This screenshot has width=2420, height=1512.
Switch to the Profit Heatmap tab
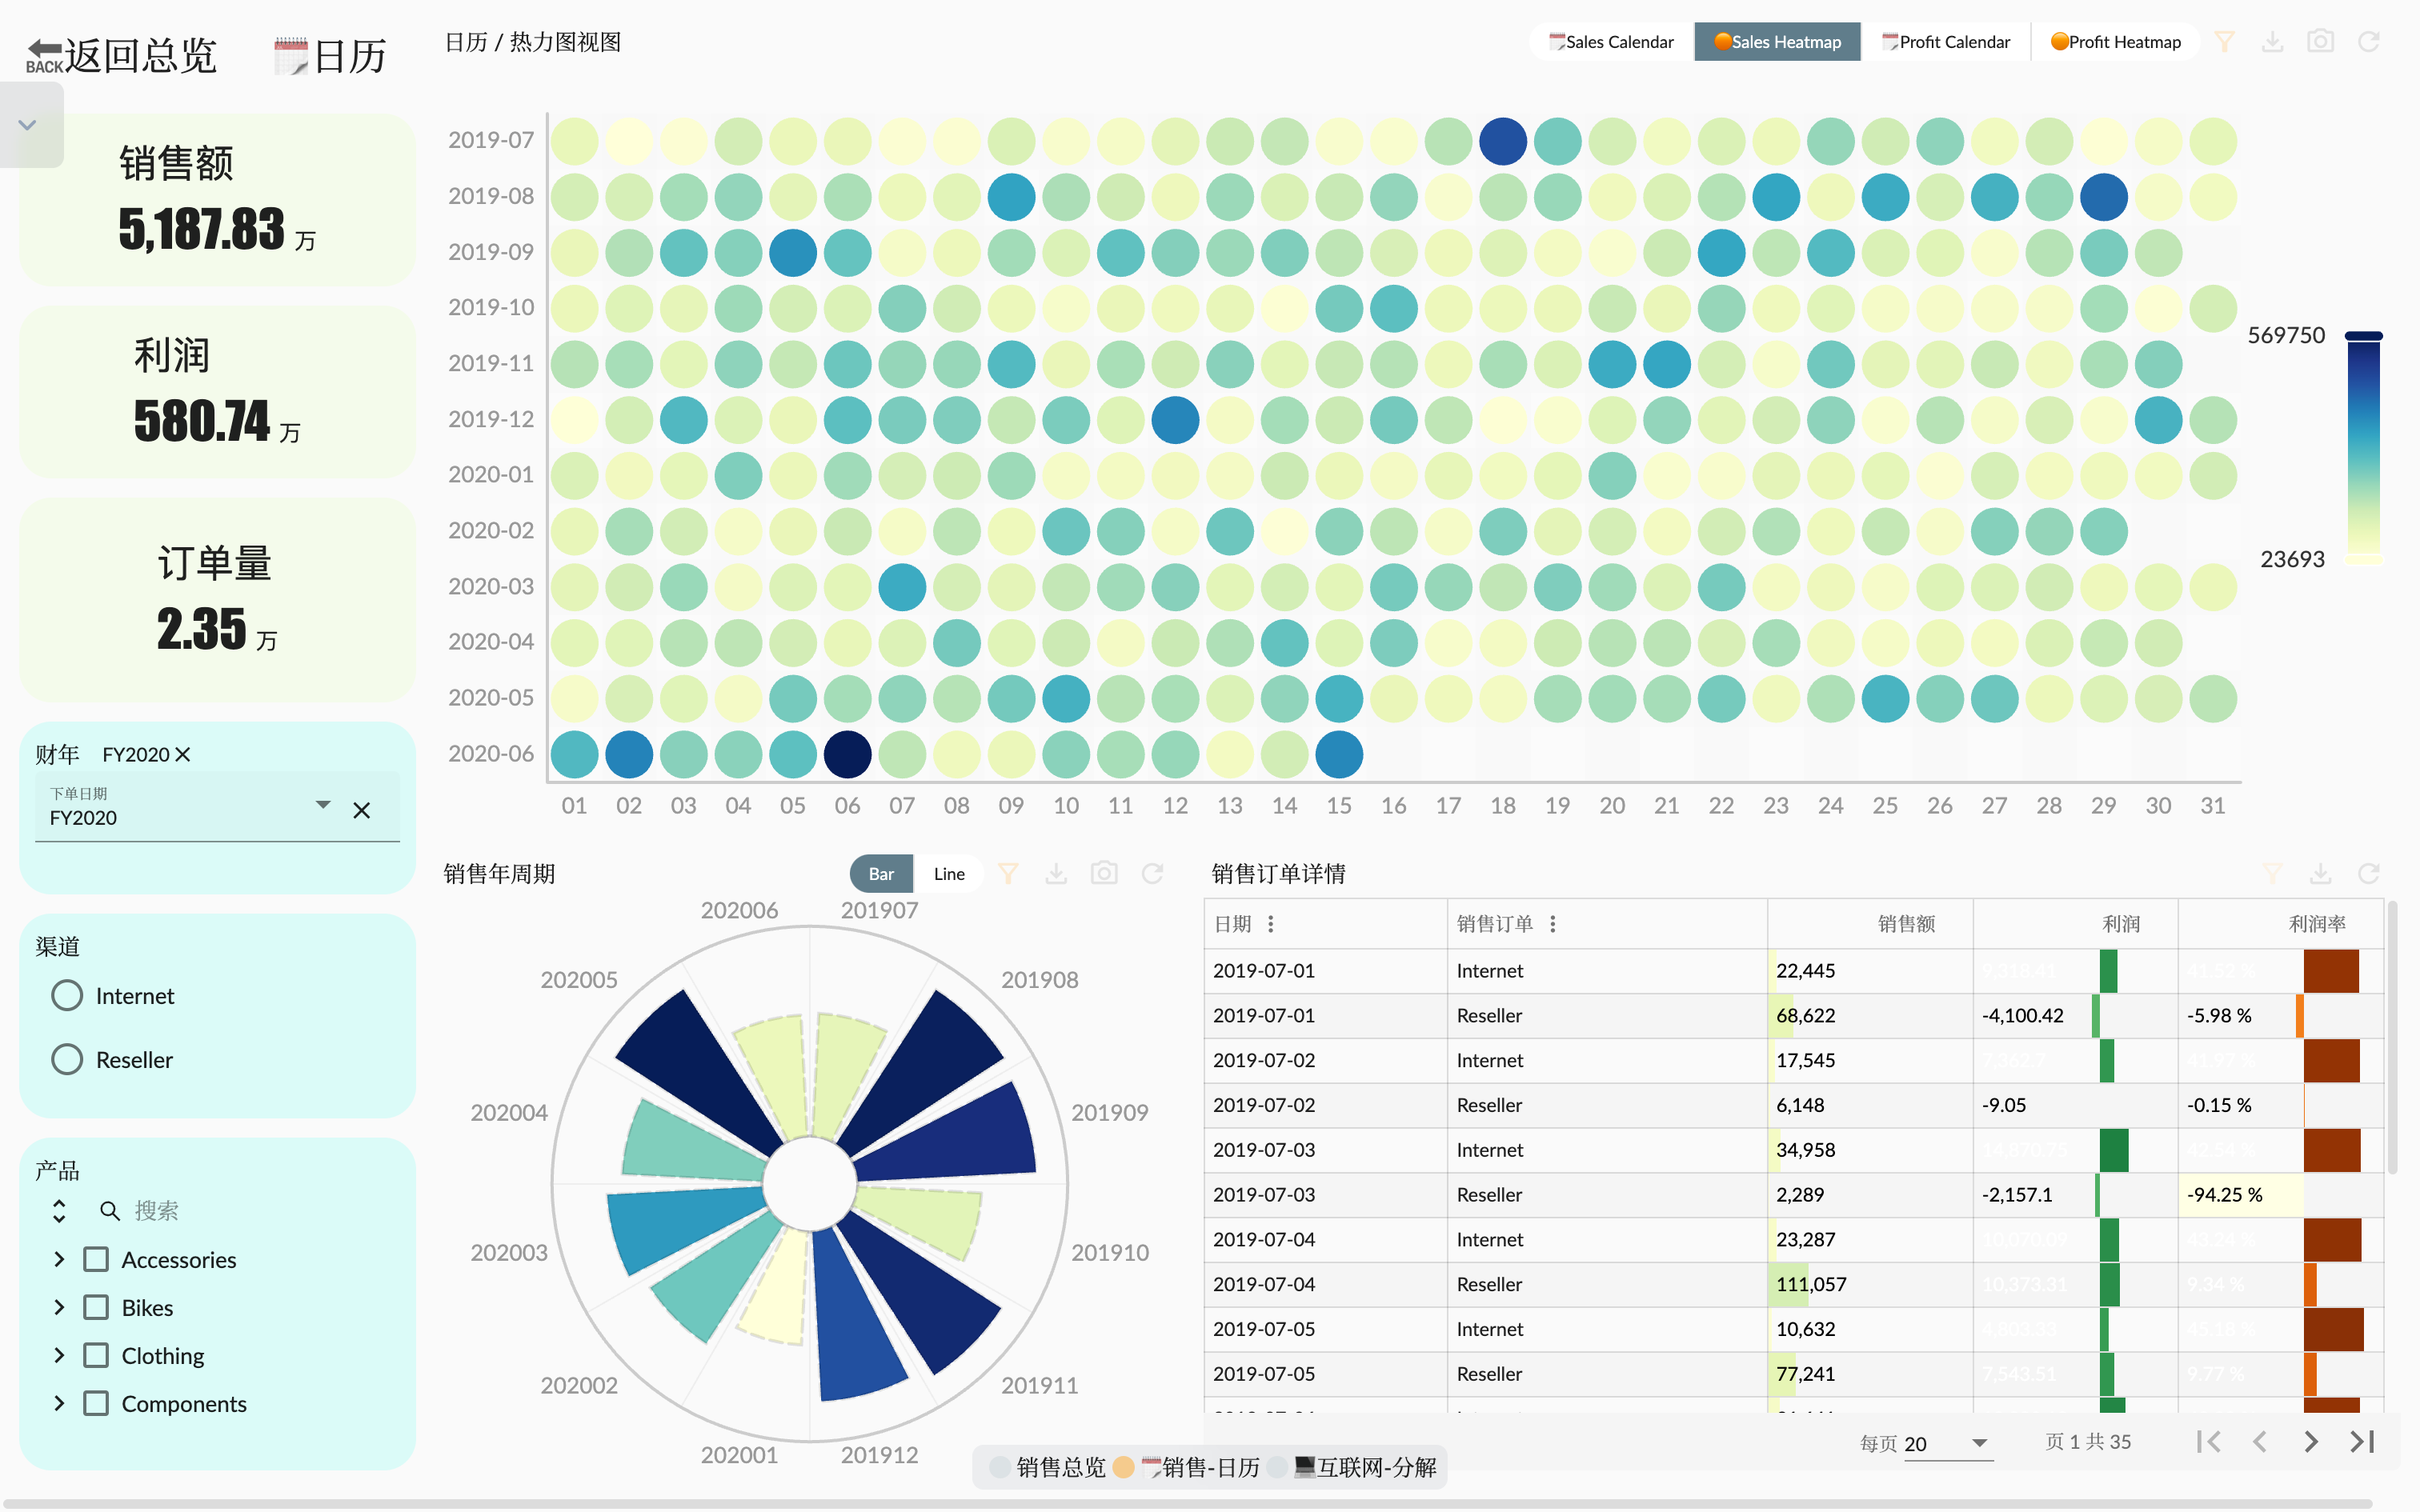pos(2115,42)
